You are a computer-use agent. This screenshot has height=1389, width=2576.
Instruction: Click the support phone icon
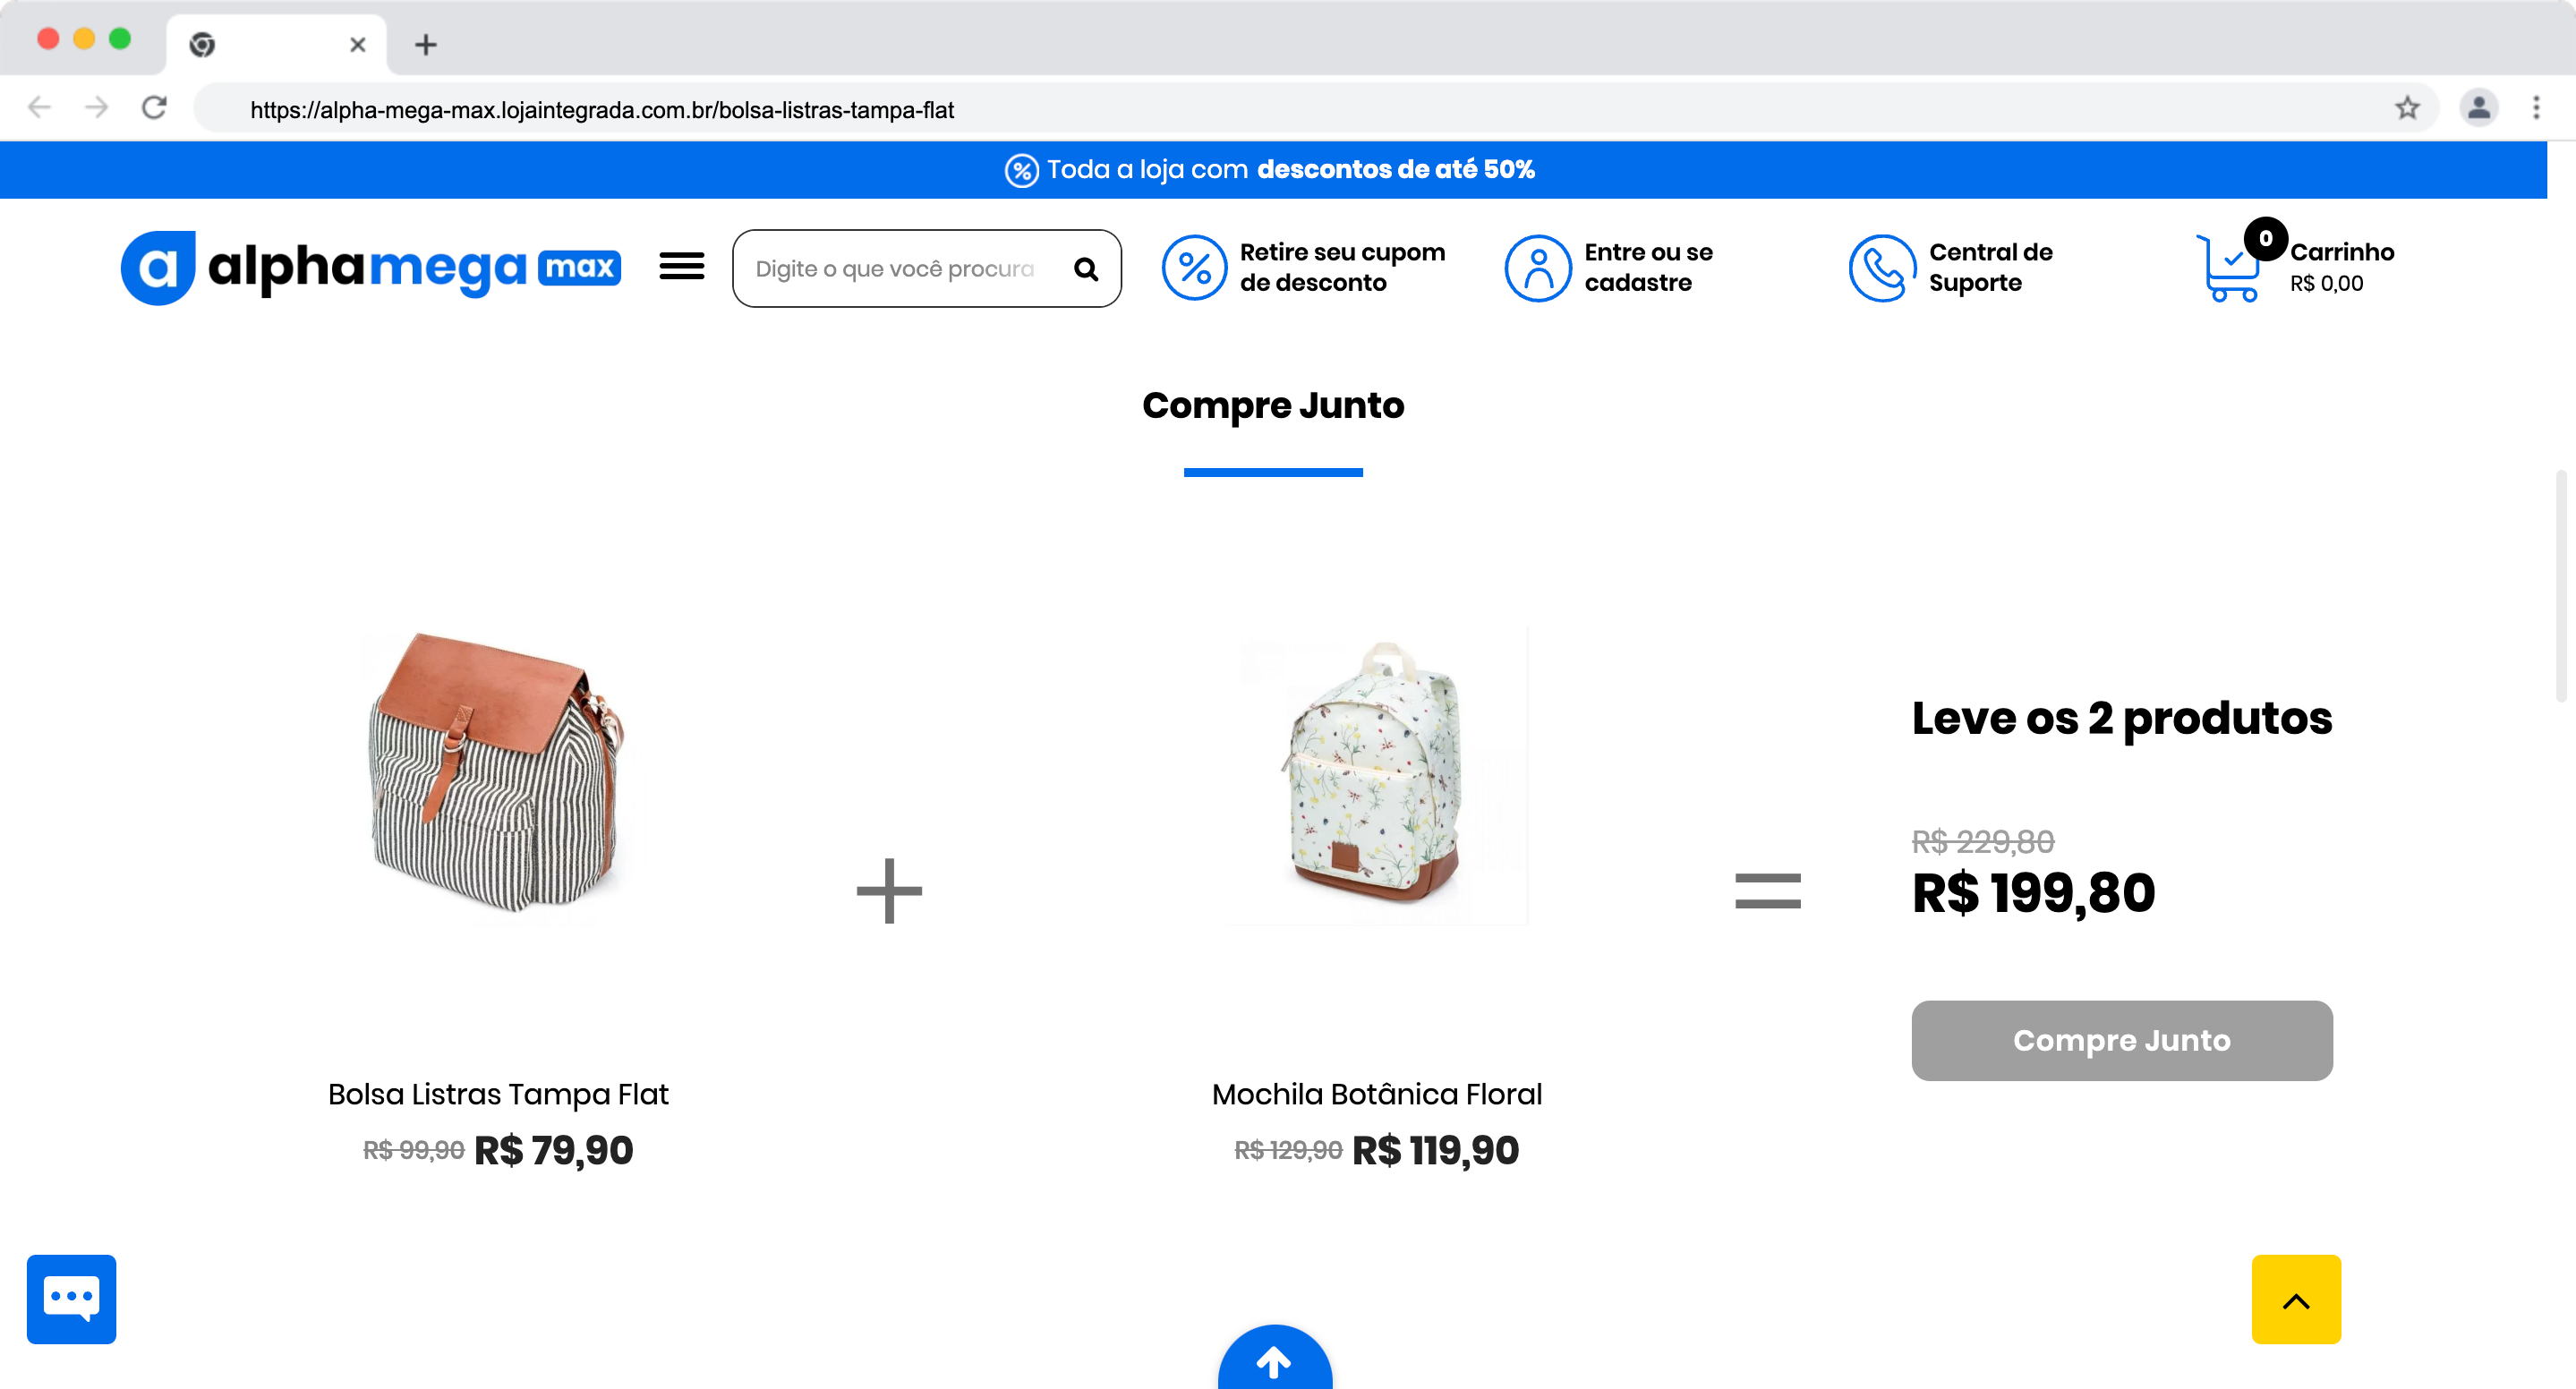pyautogui.click(x=1882, y=268)
